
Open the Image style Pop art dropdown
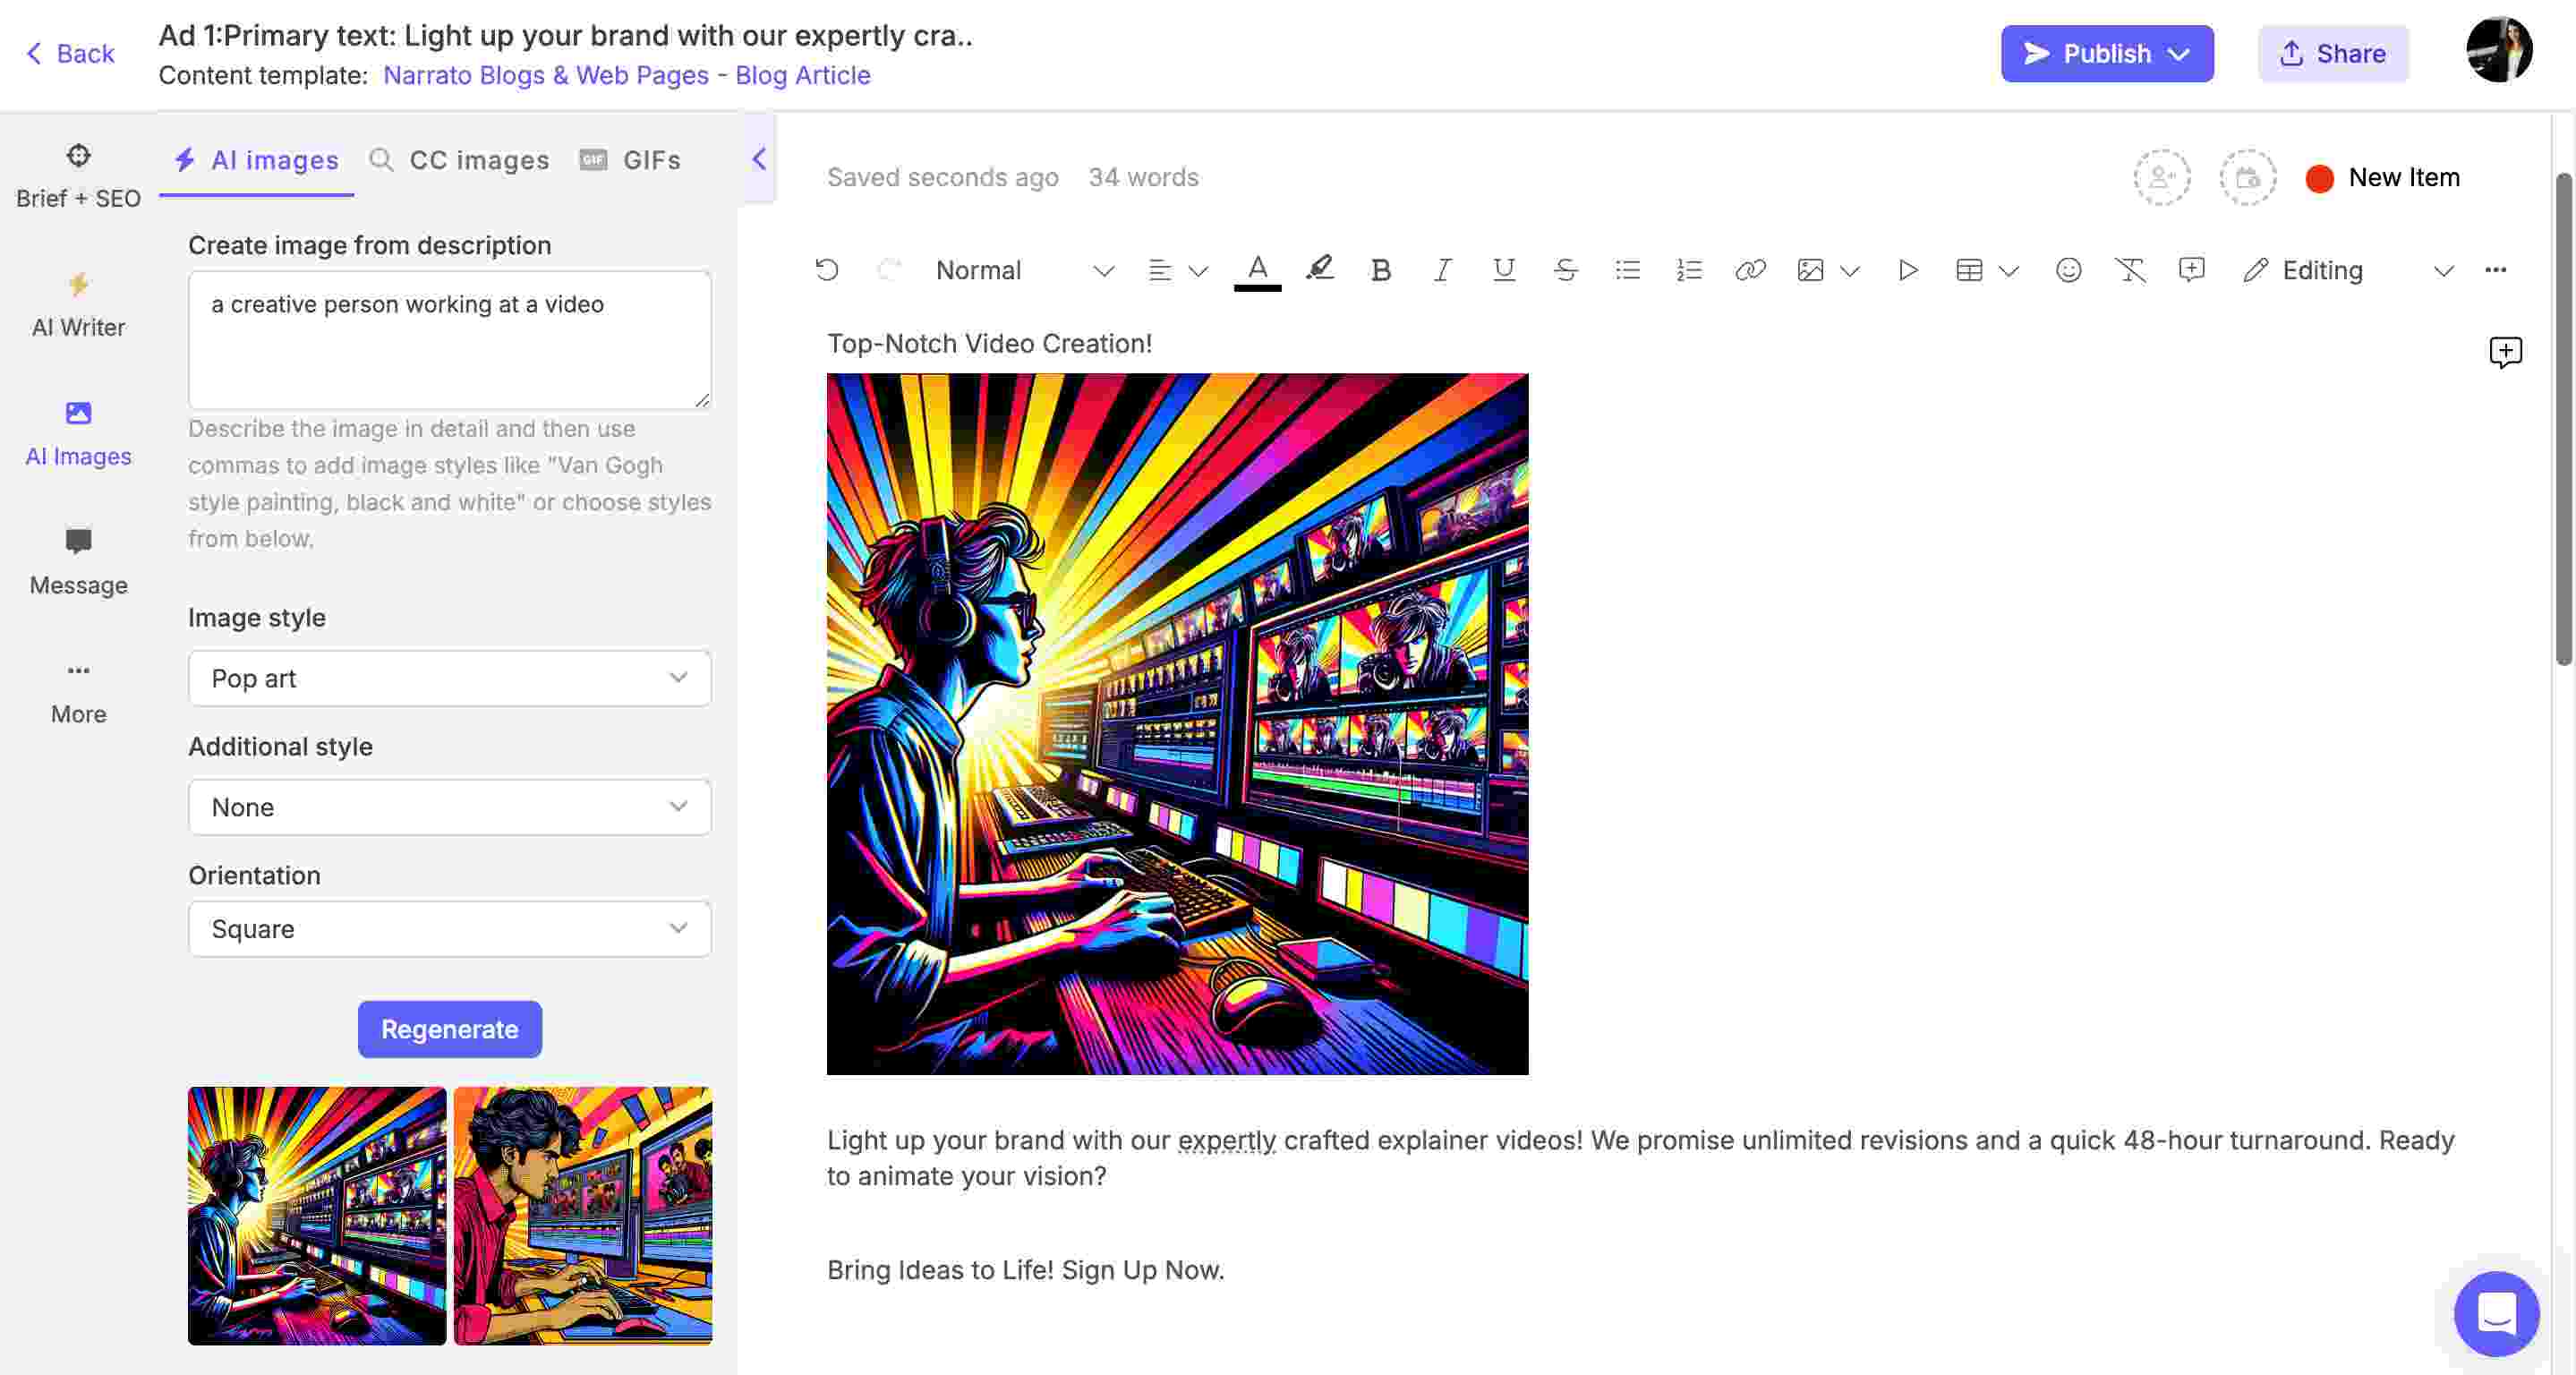coord(450,678)
